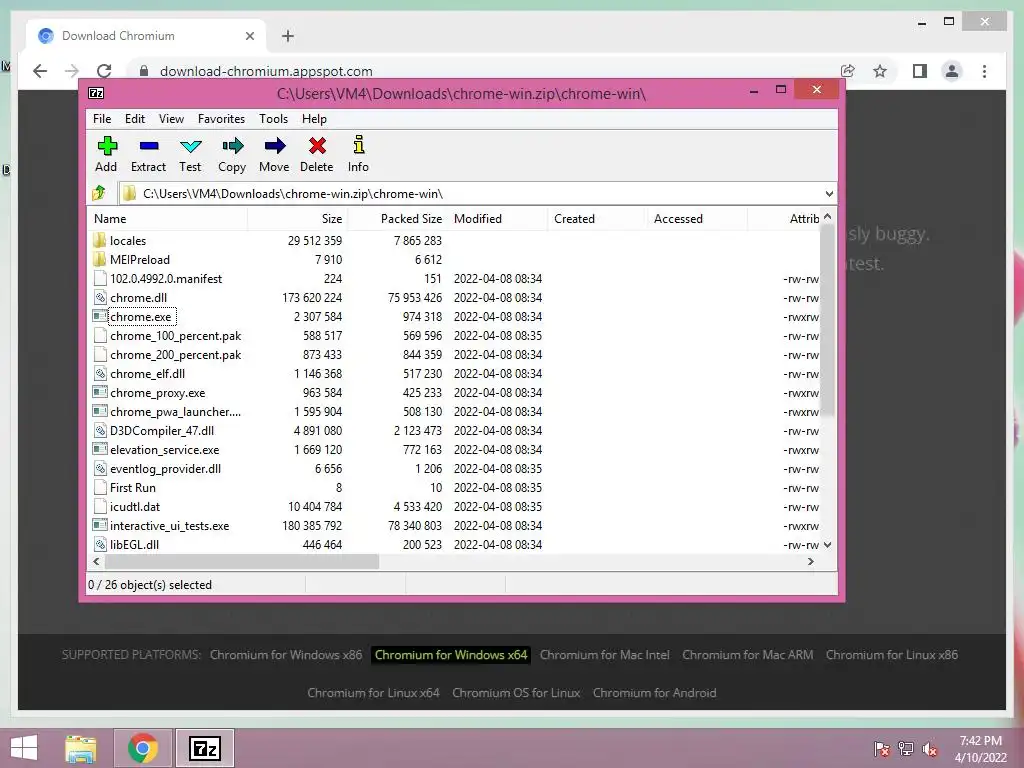Image resolution: width=1024 pixels, height=768 pixels.
Task: Click the chrome.dll file icon
Action: (100, 298)
